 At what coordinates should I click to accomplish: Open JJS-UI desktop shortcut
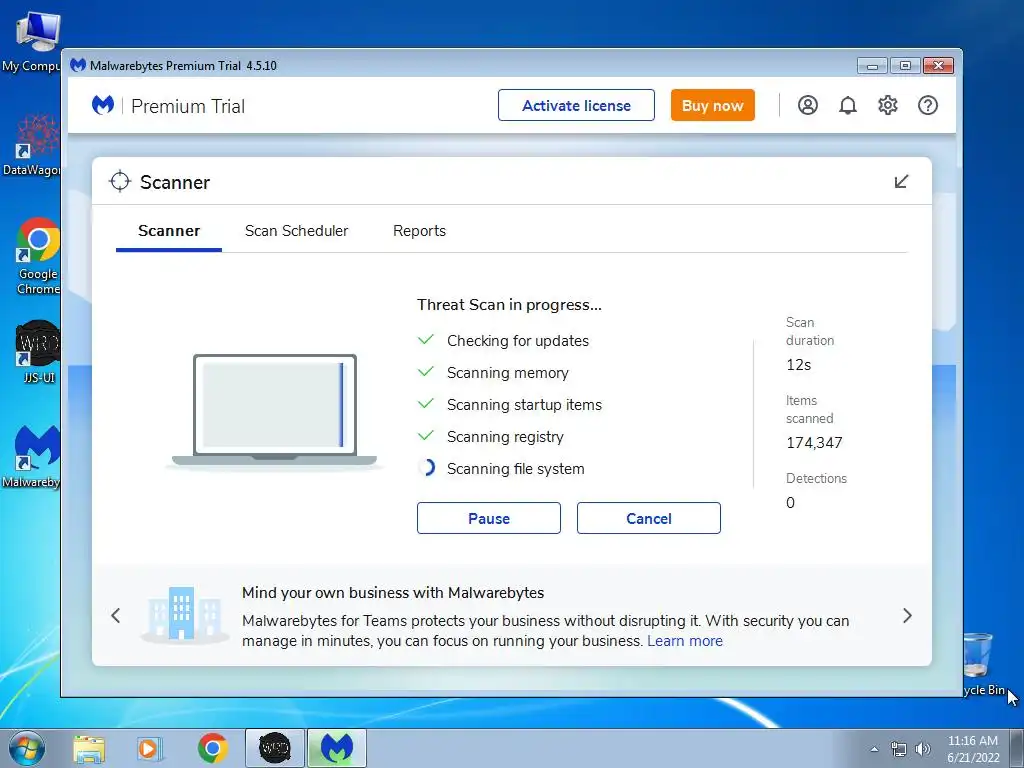38,351
